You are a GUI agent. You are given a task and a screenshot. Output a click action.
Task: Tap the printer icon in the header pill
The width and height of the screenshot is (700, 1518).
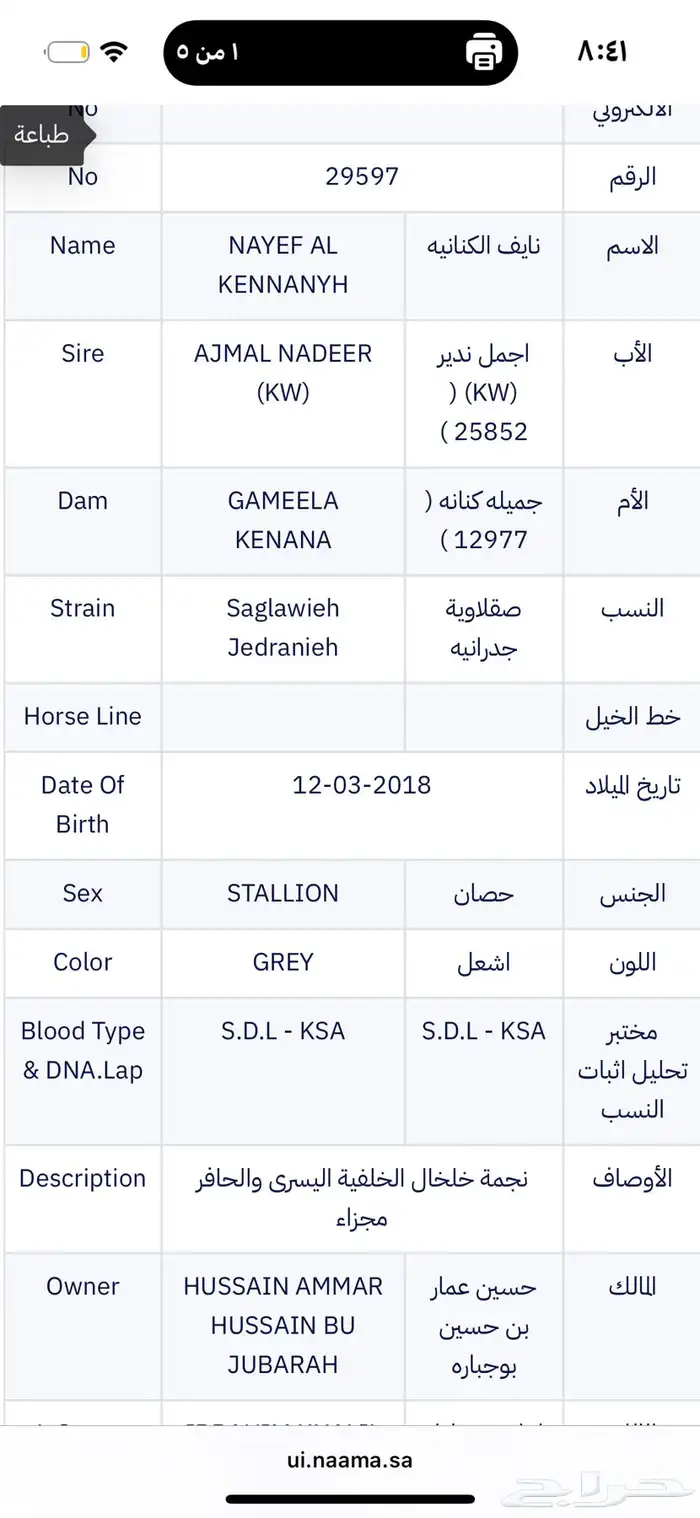[484, 52]
